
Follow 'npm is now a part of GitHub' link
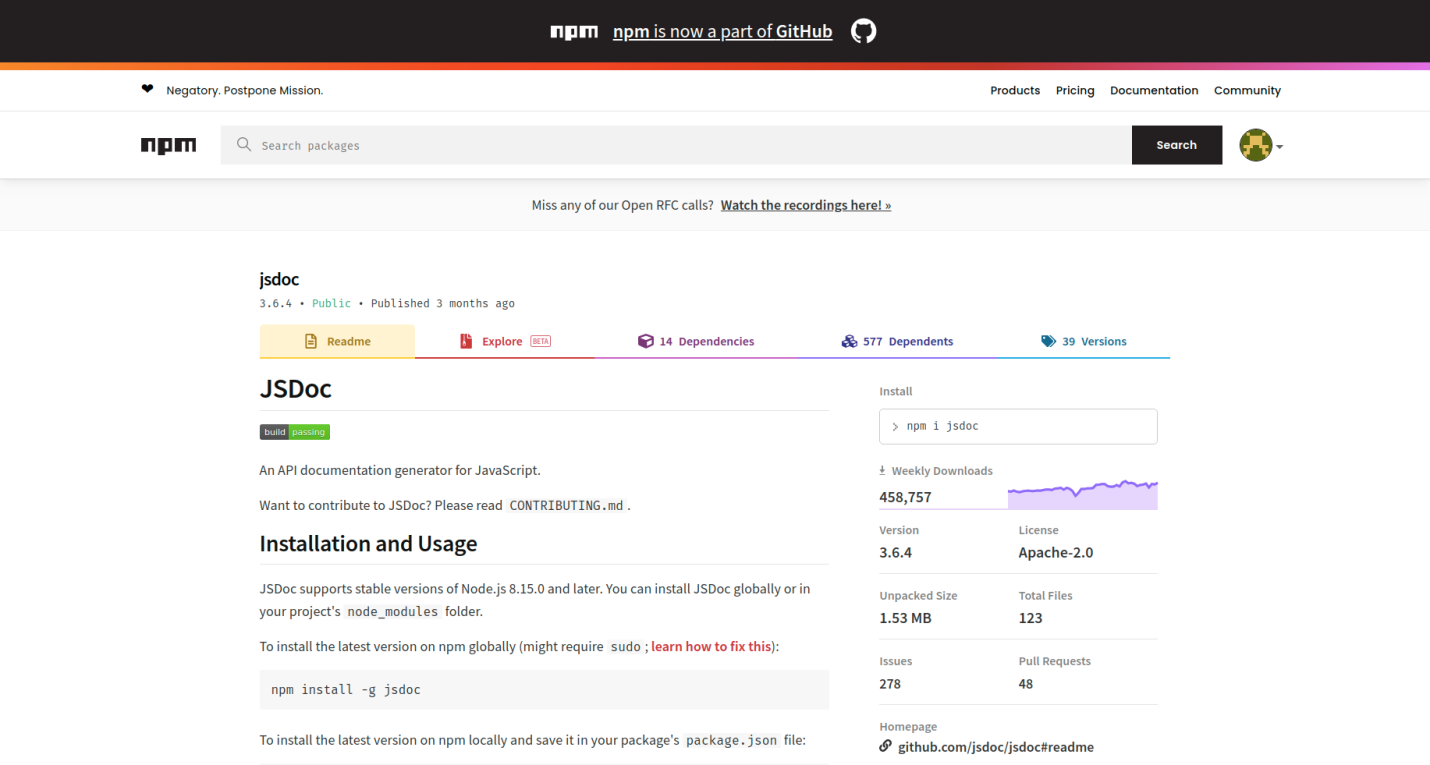click(722, 31)
